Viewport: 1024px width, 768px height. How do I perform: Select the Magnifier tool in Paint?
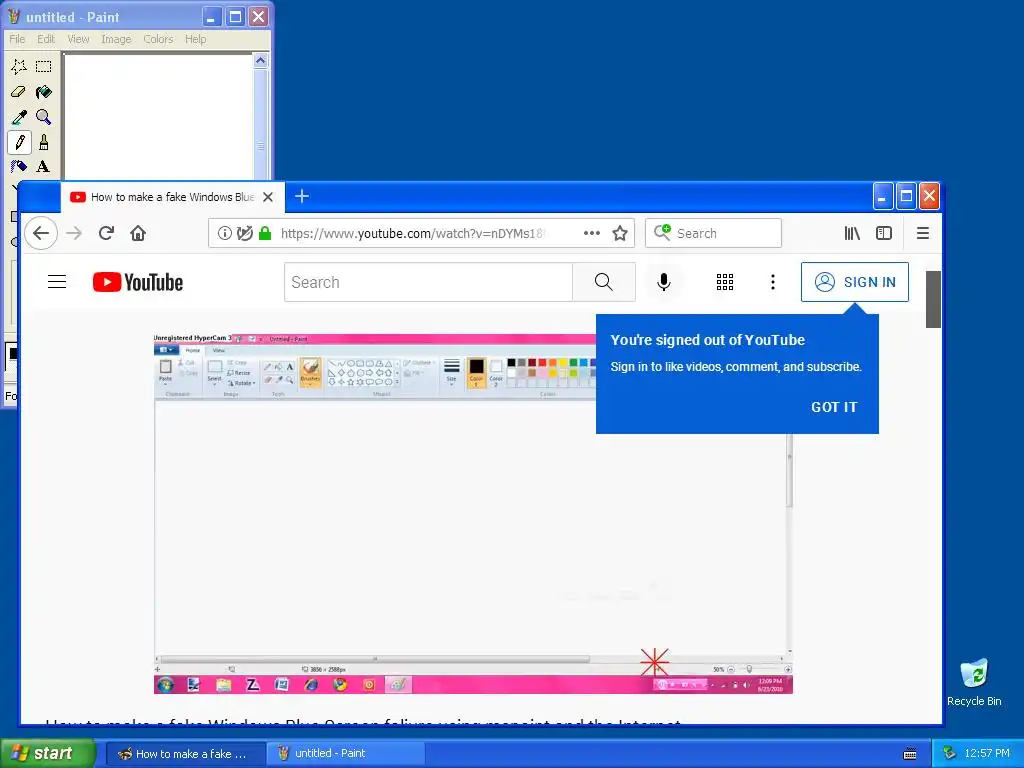point(44,117)
